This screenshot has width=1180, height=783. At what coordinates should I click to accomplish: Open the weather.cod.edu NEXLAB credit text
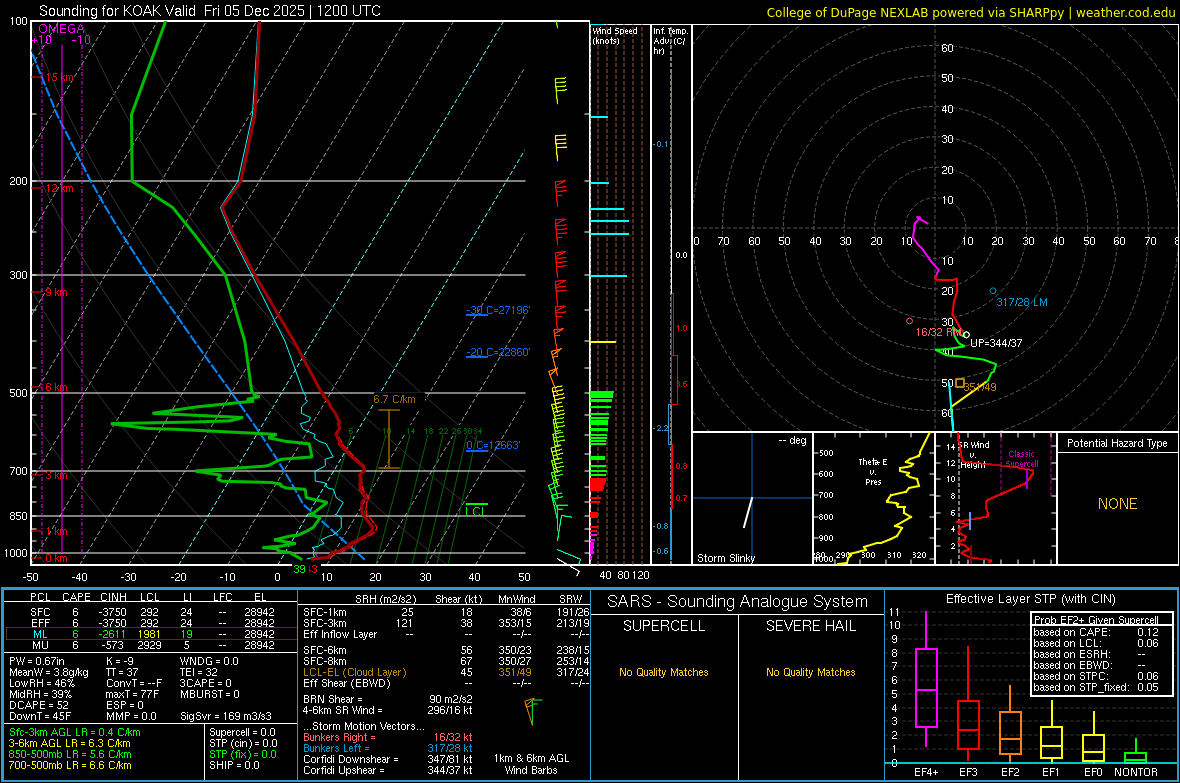[x=971, y=12]
